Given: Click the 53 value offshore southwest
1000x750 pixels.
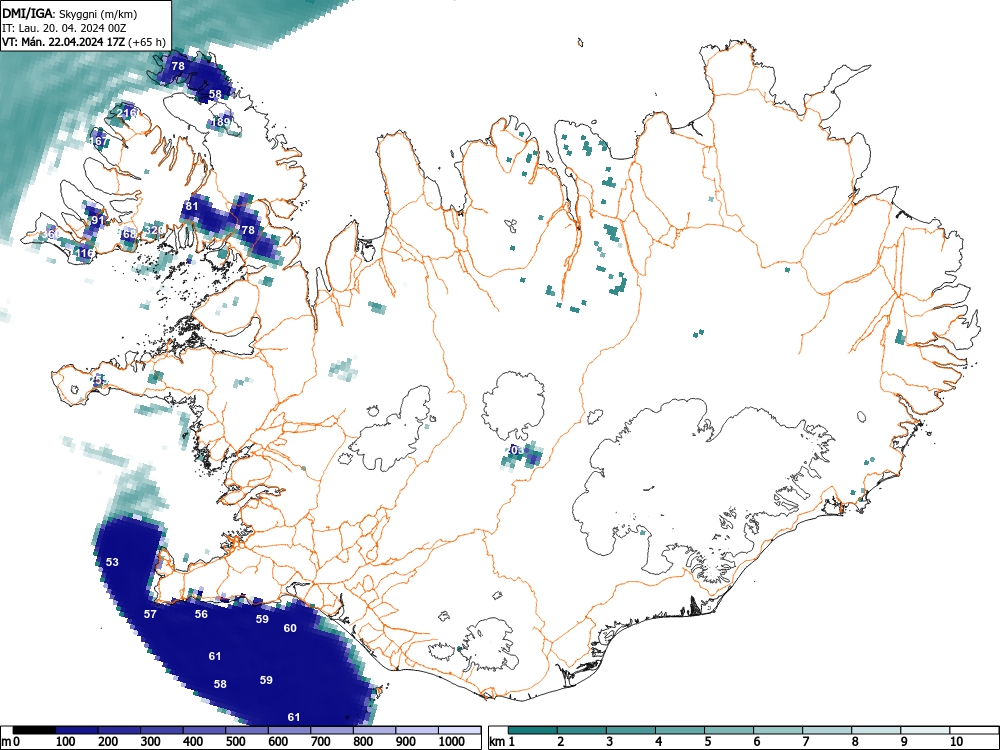Looking at the screenshot, I should click(112, 562).
